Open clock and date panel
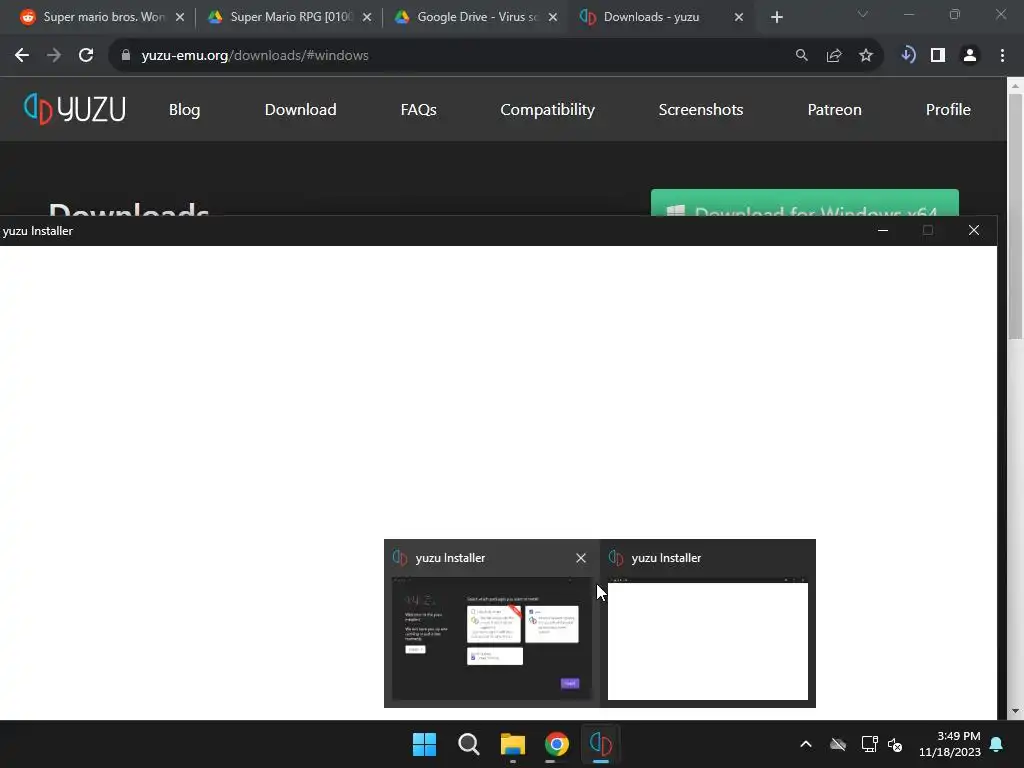 point(950,744)
